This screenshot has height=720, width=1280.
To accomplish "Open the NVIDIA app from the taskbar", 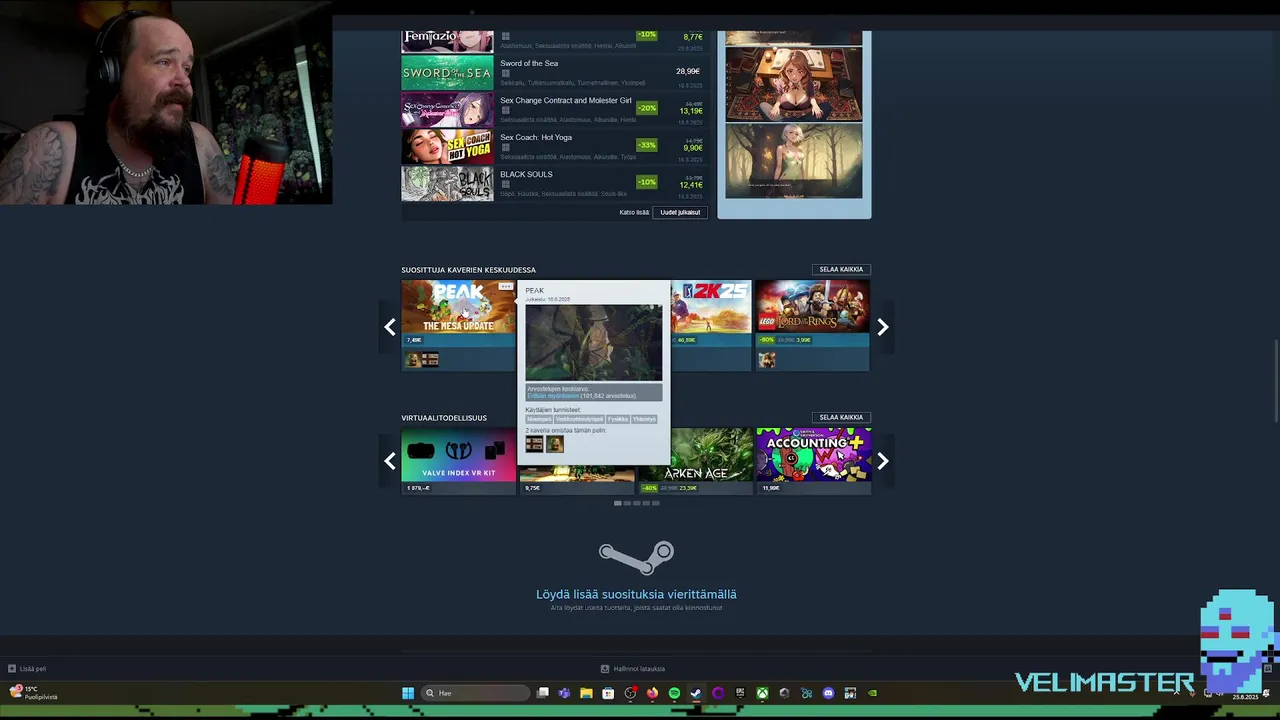I will [x=872, y=693].
